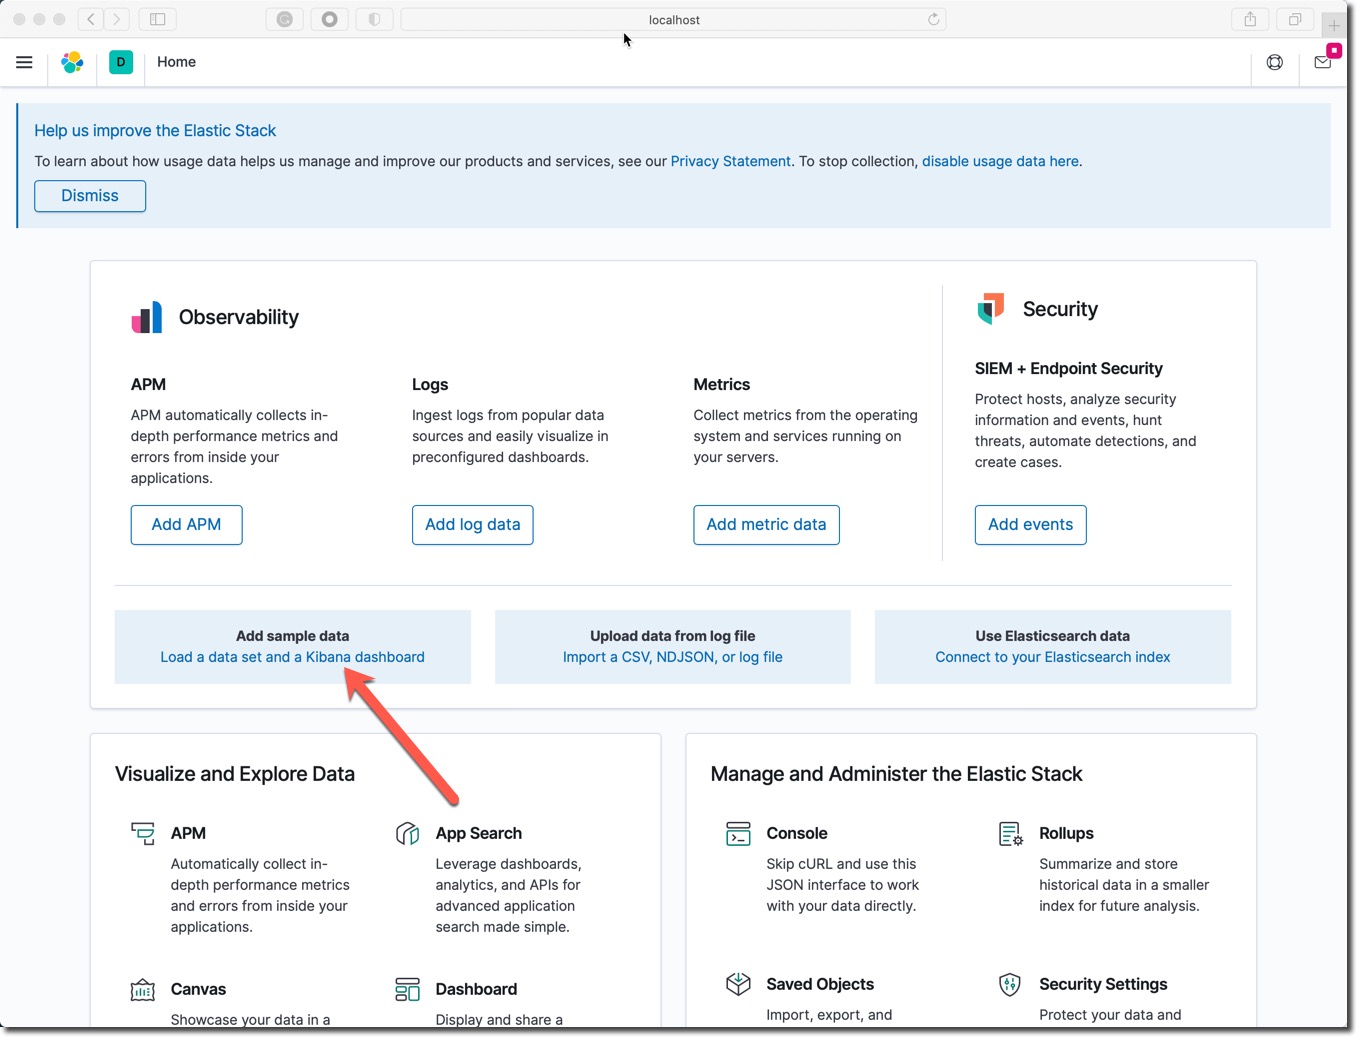Viewport: 1357px width, 1037px height.
Task: Open a new tab with plus
Action: 1334,25
